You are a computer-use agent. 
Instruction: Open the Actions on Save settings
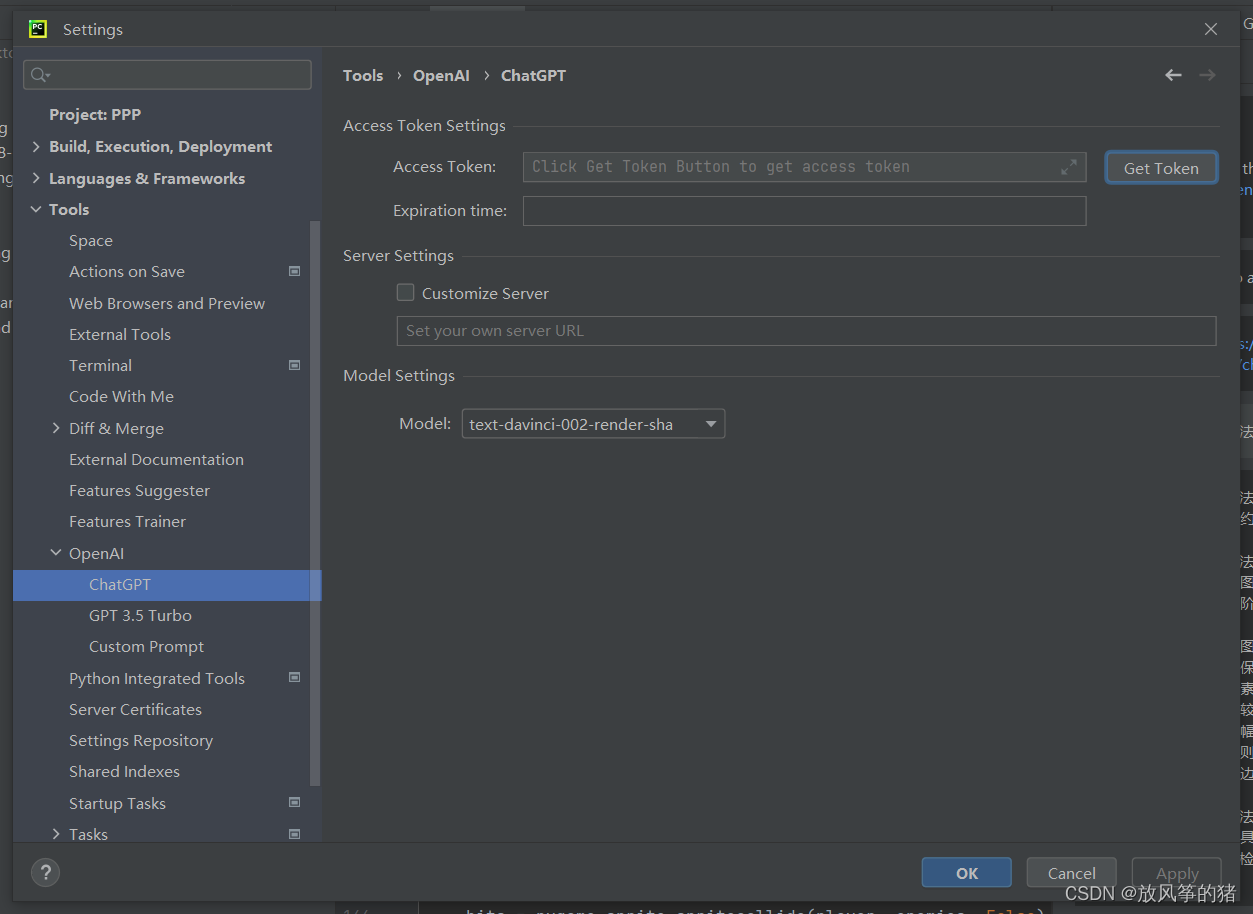click(127, 271)
